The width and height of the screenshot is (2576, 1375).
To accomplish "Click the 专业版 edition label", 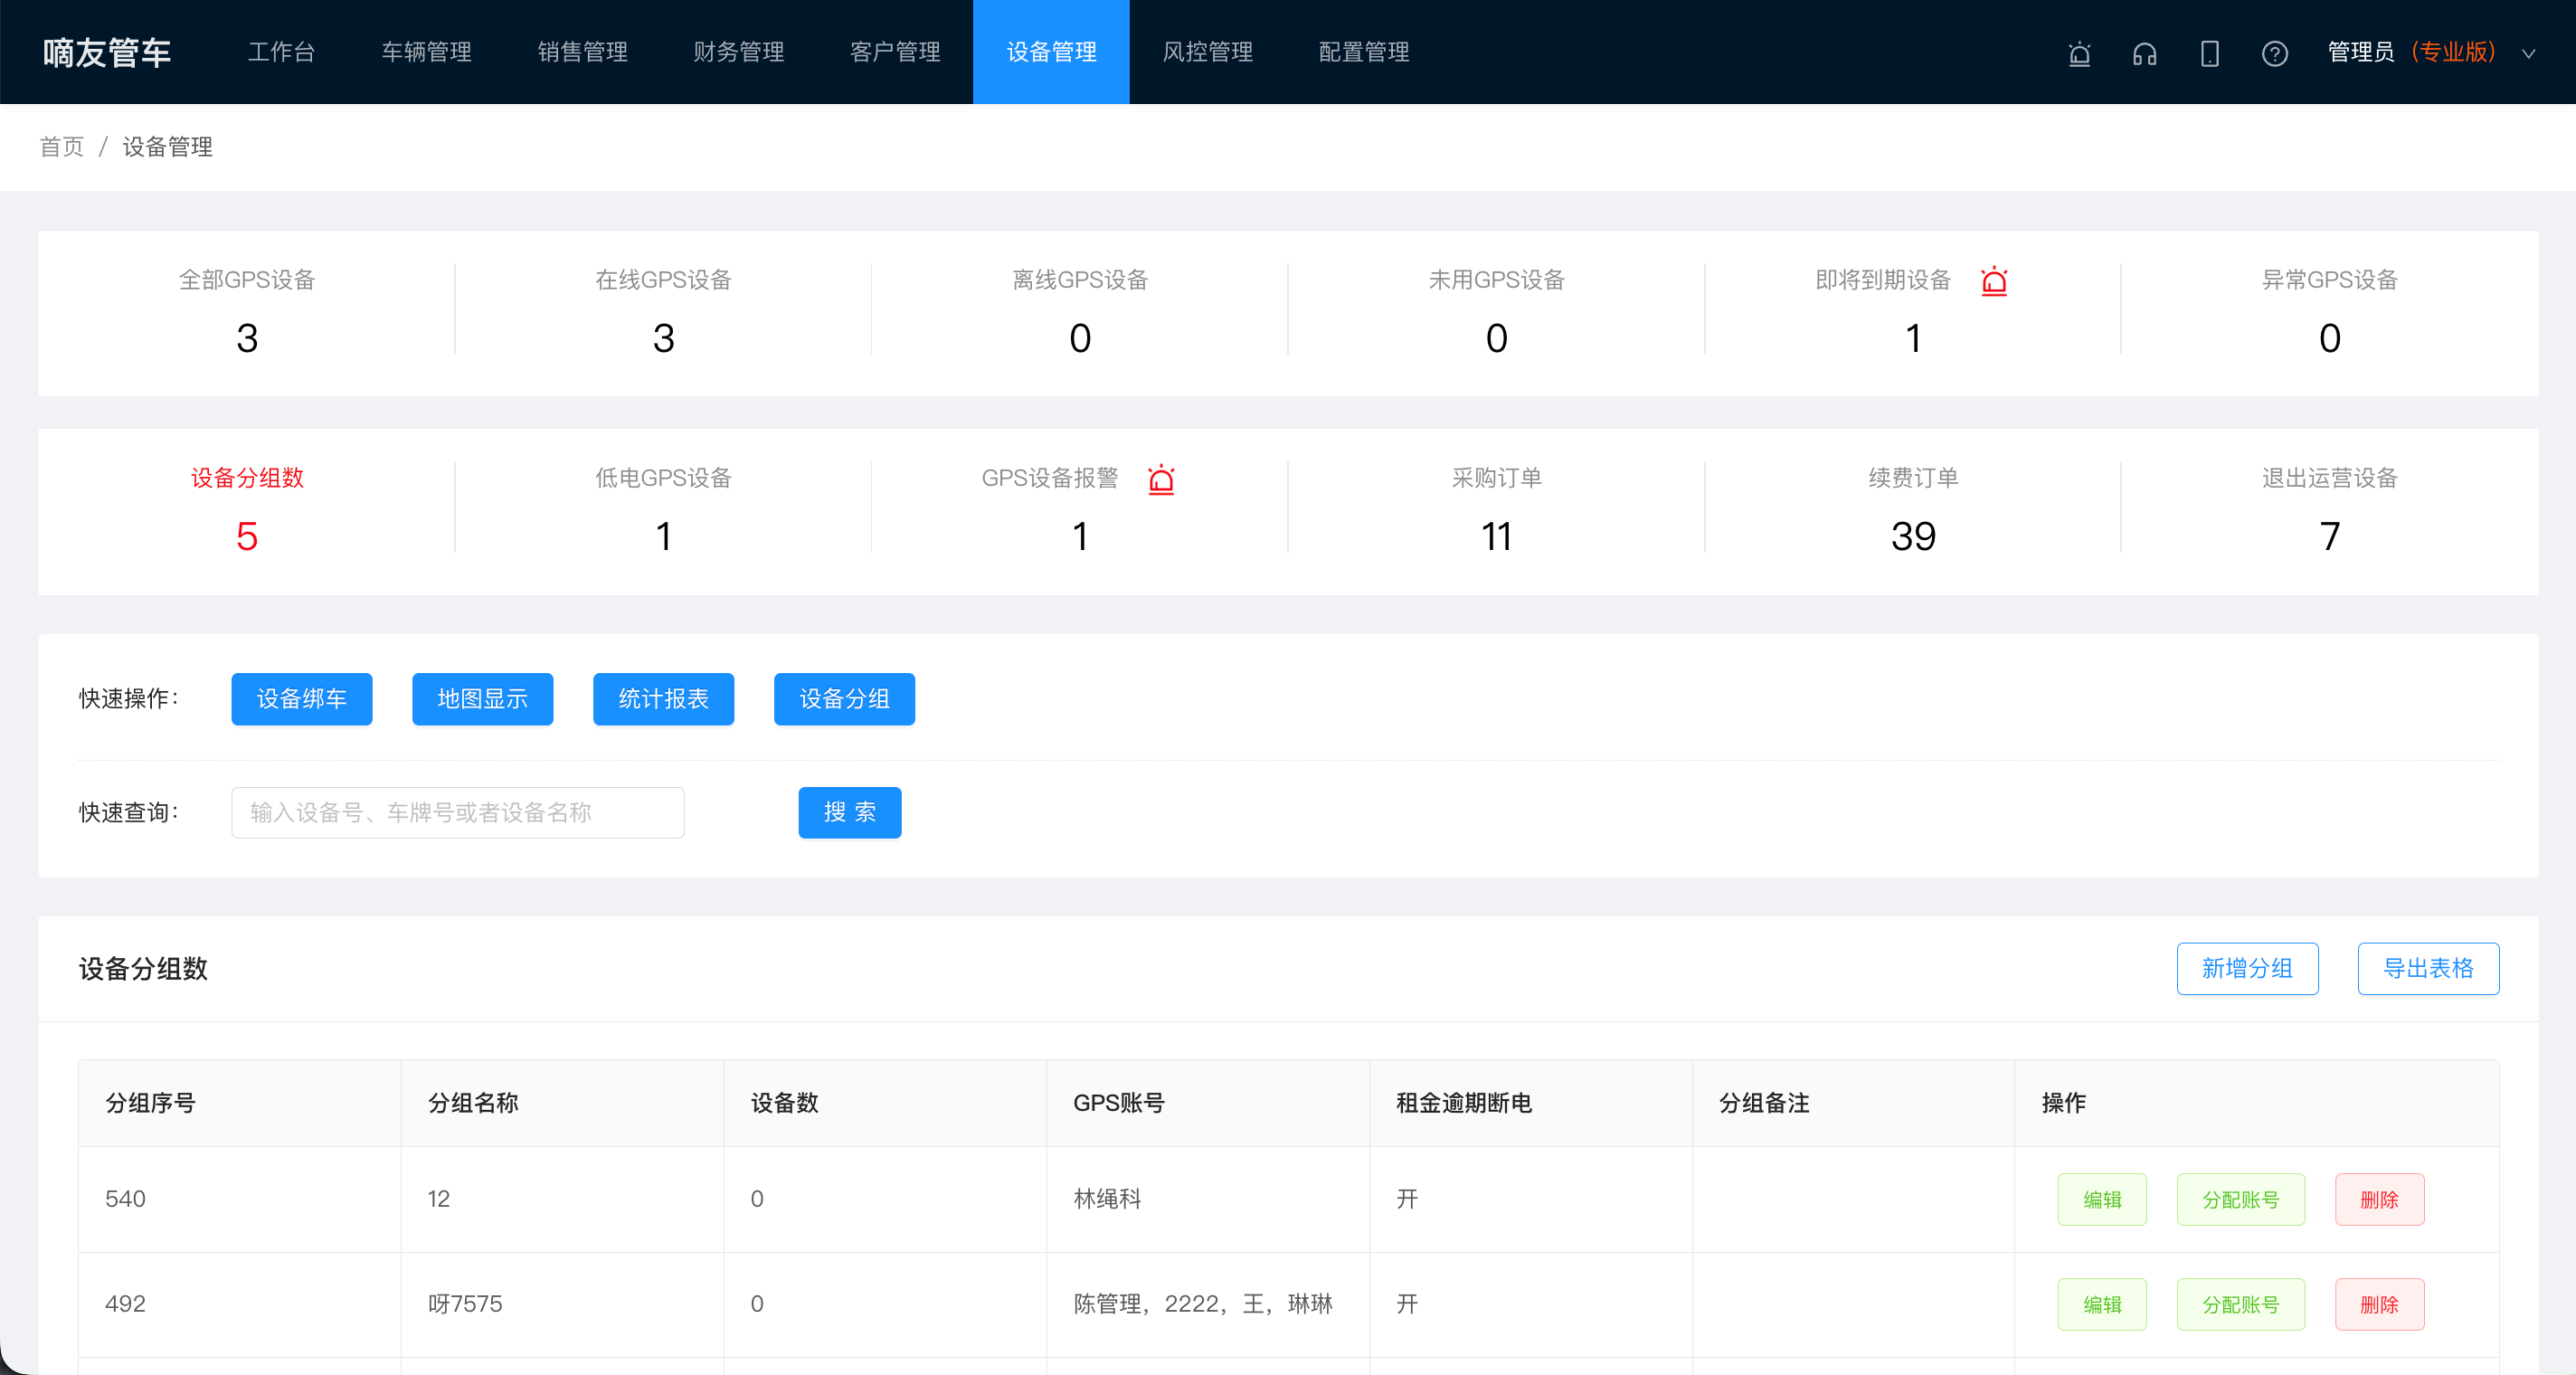I will 2453,52.
